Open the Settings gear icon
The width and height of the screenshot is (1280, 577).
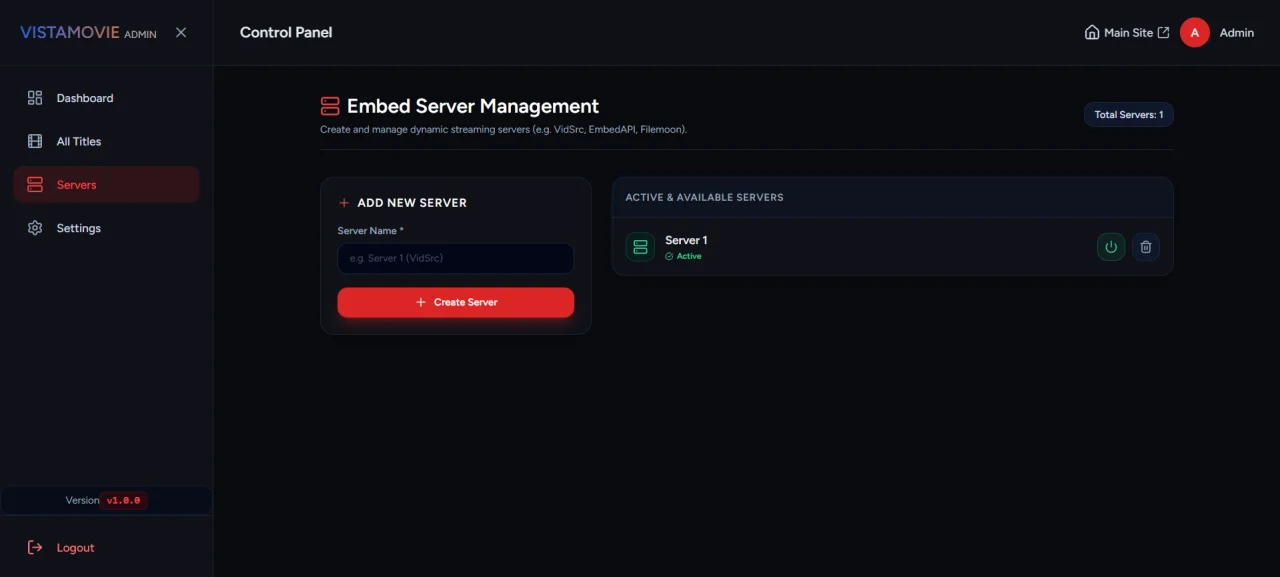pyautogui.click(x=35, y=228)
